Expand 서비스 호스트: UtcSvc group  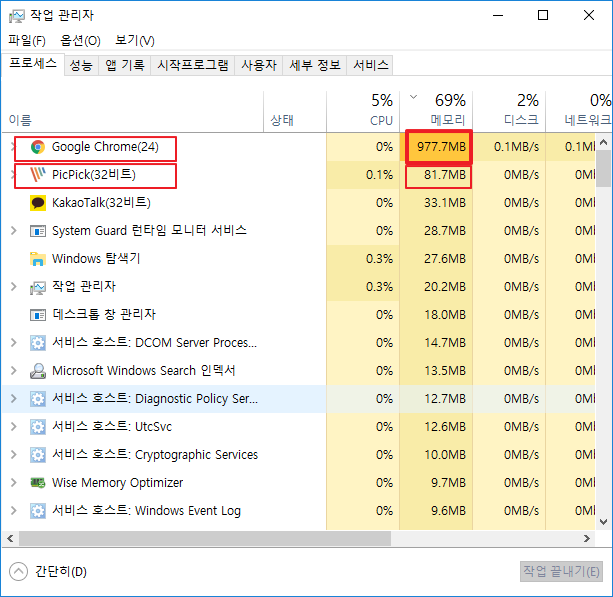[x=14, y=427]
